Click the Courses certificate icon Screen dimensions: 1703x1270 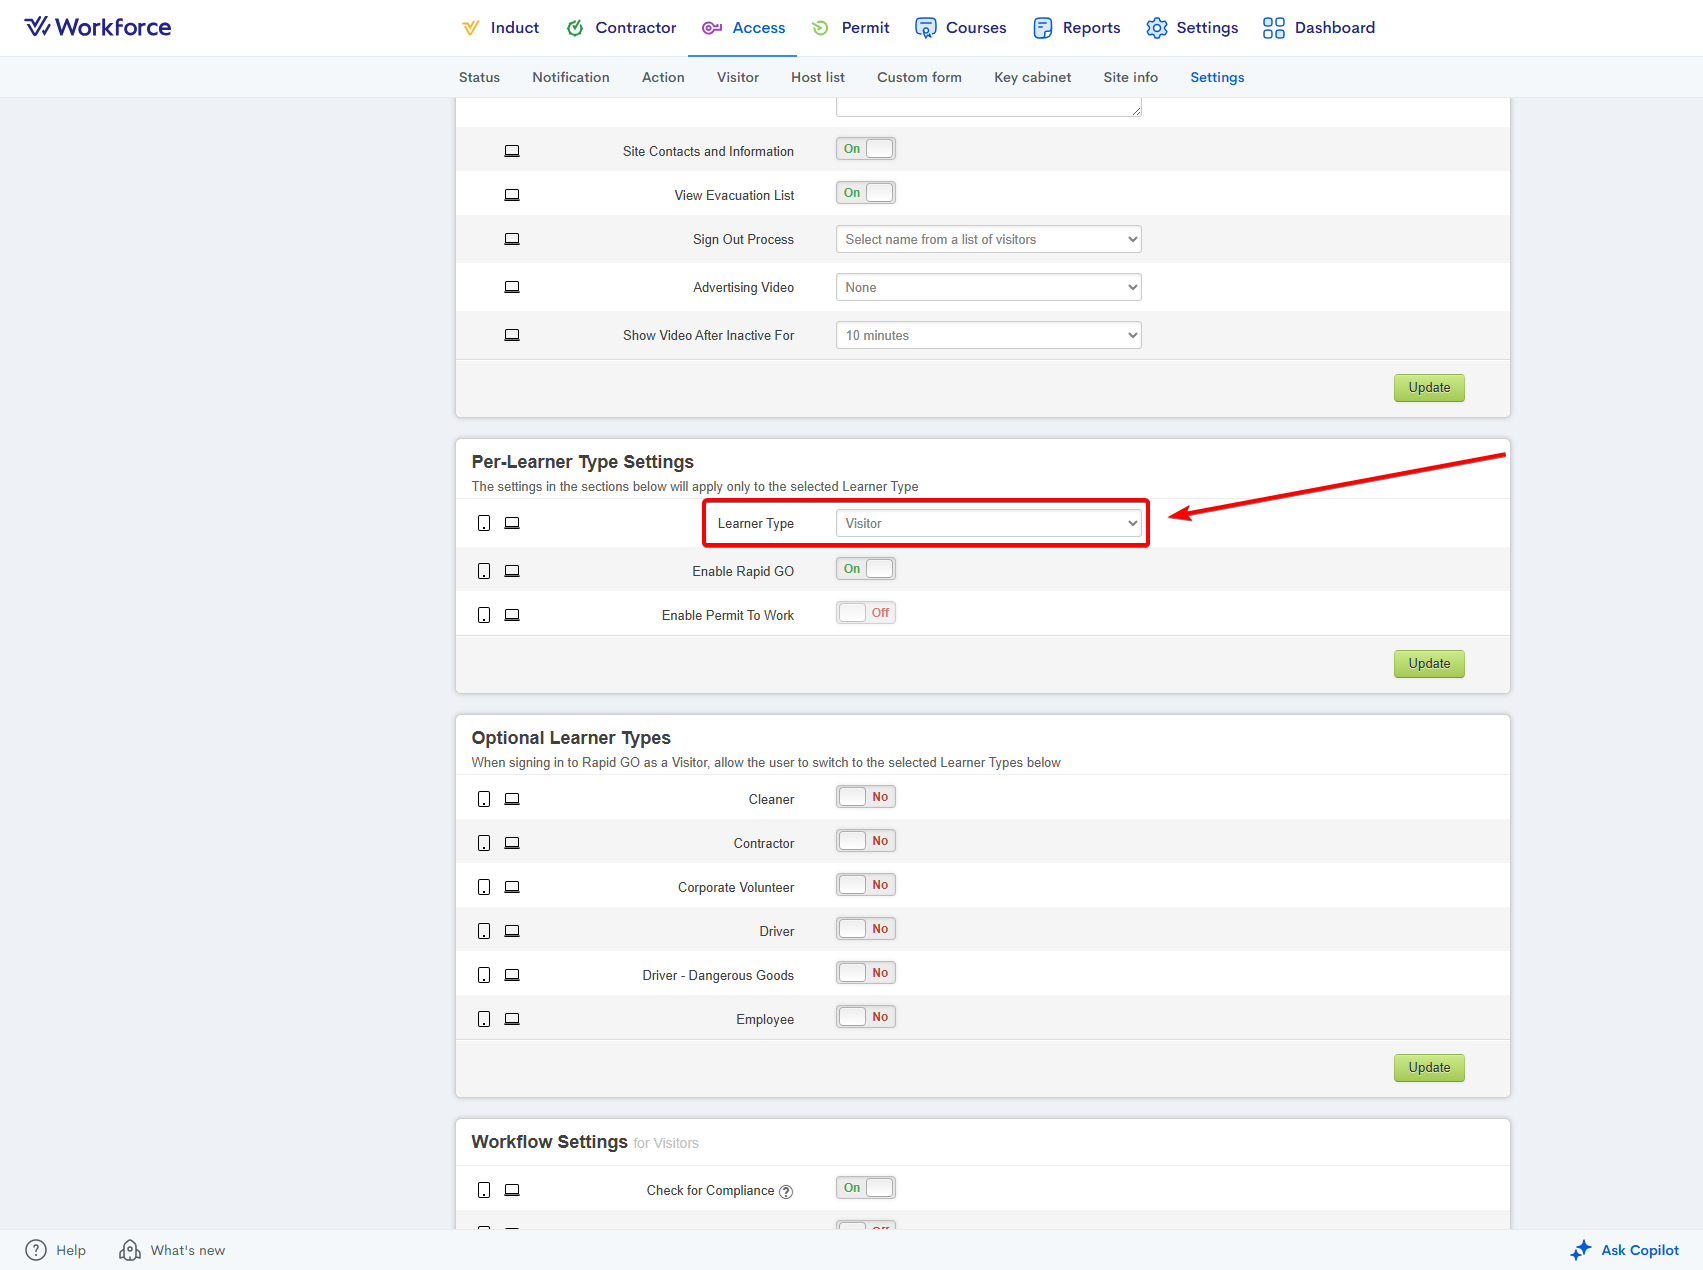click(925, 28)
